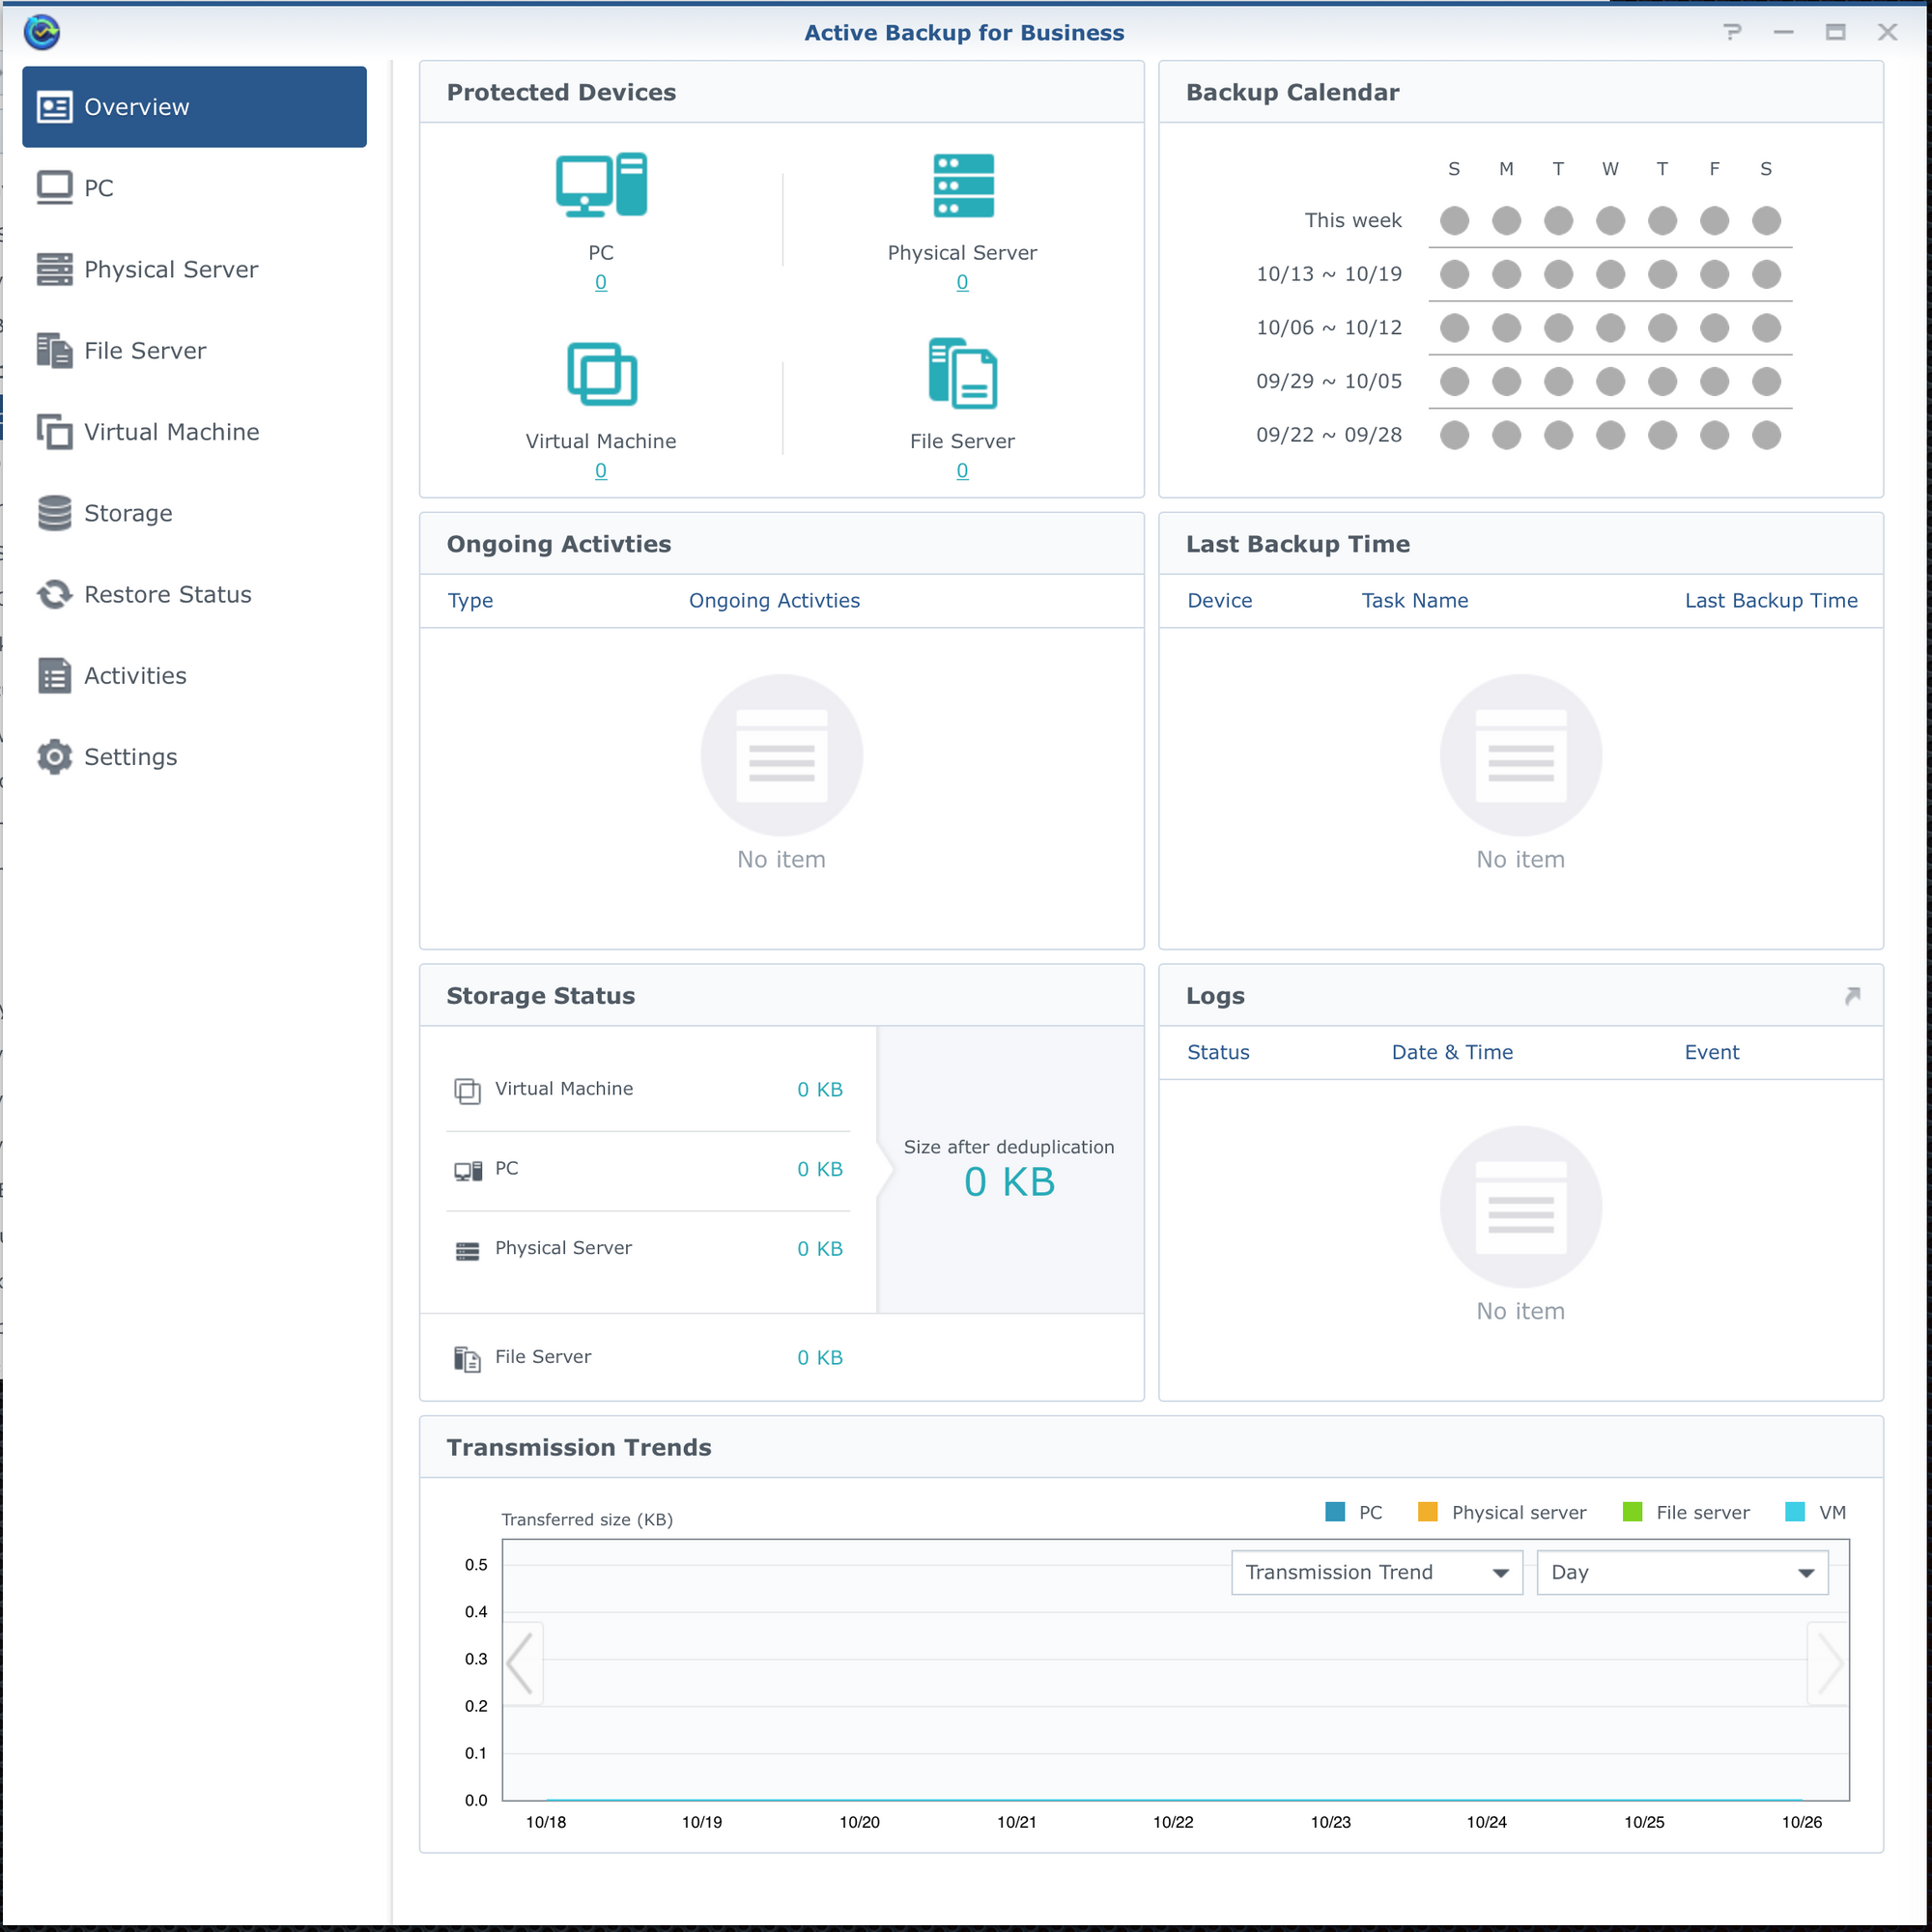
Task: Sort Logs by Date & Time column
Action: click(1452, 1052)
